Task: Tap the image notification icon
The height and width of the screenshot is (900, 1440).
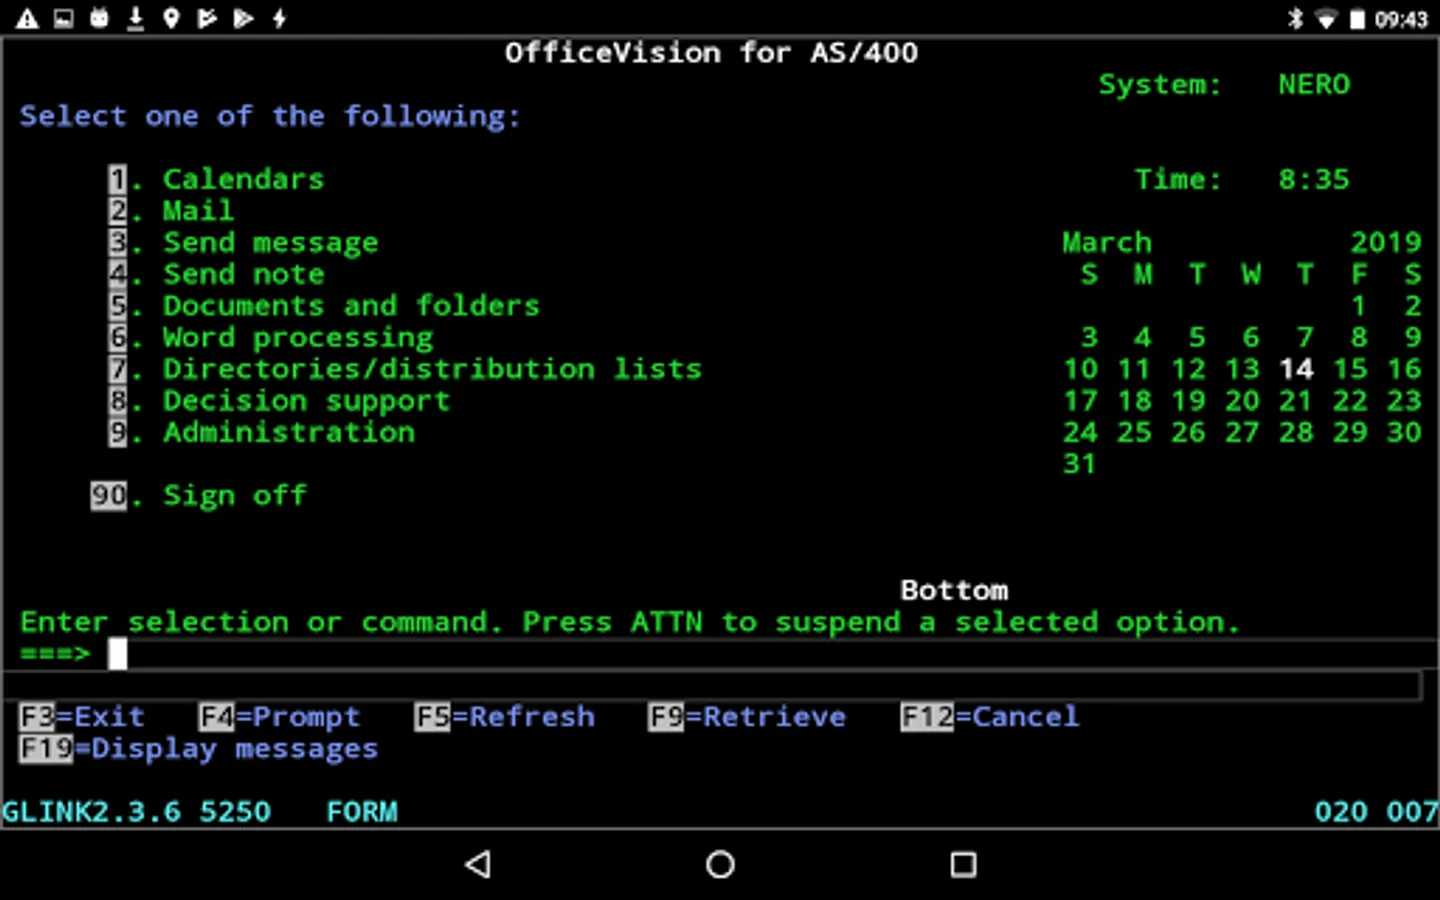Action: click(63, 18)
